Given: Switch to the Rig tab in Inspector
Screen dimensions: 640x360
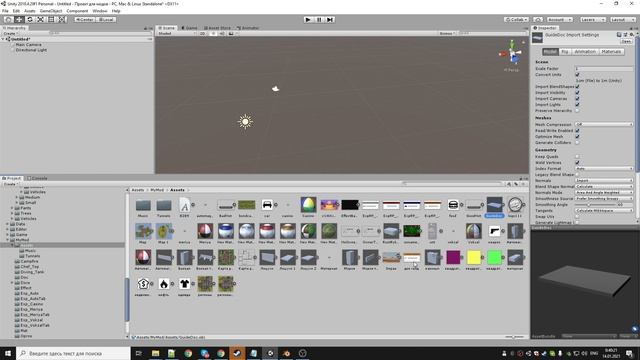Looking at the screenshot, I should (564, 52).
